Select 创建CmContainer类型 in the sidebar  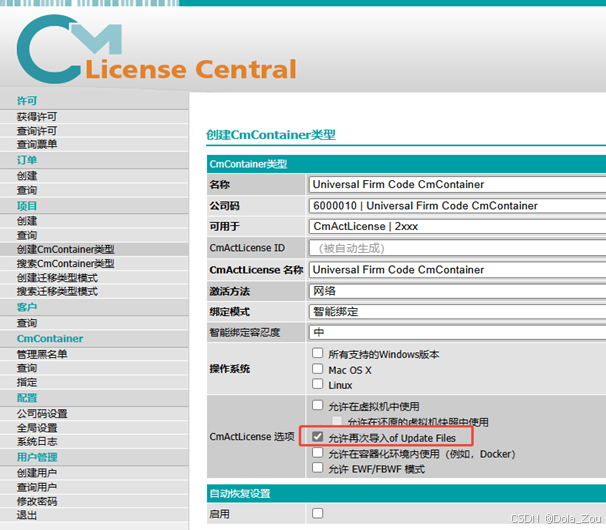coord(66,249)
